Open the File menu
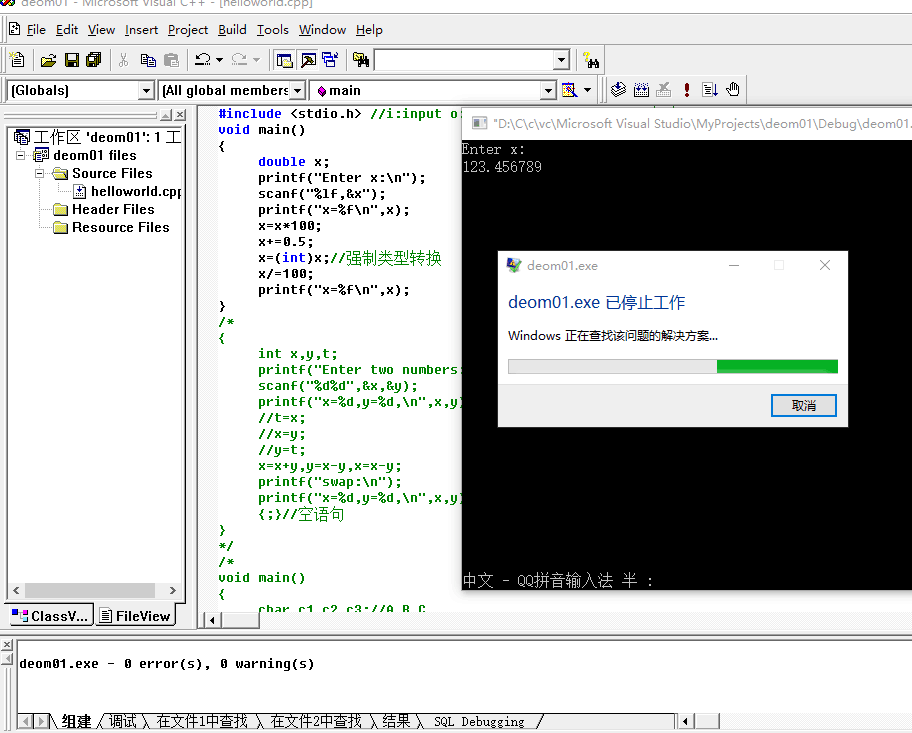Image resolution: width=912 pixels, height=733 pixels. (36, 30)
